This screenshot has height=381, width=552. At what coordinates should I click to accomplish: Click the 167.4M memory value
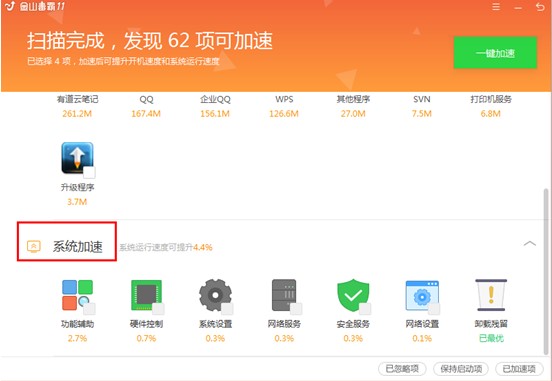pyautogui.click(x=146, y=114)
